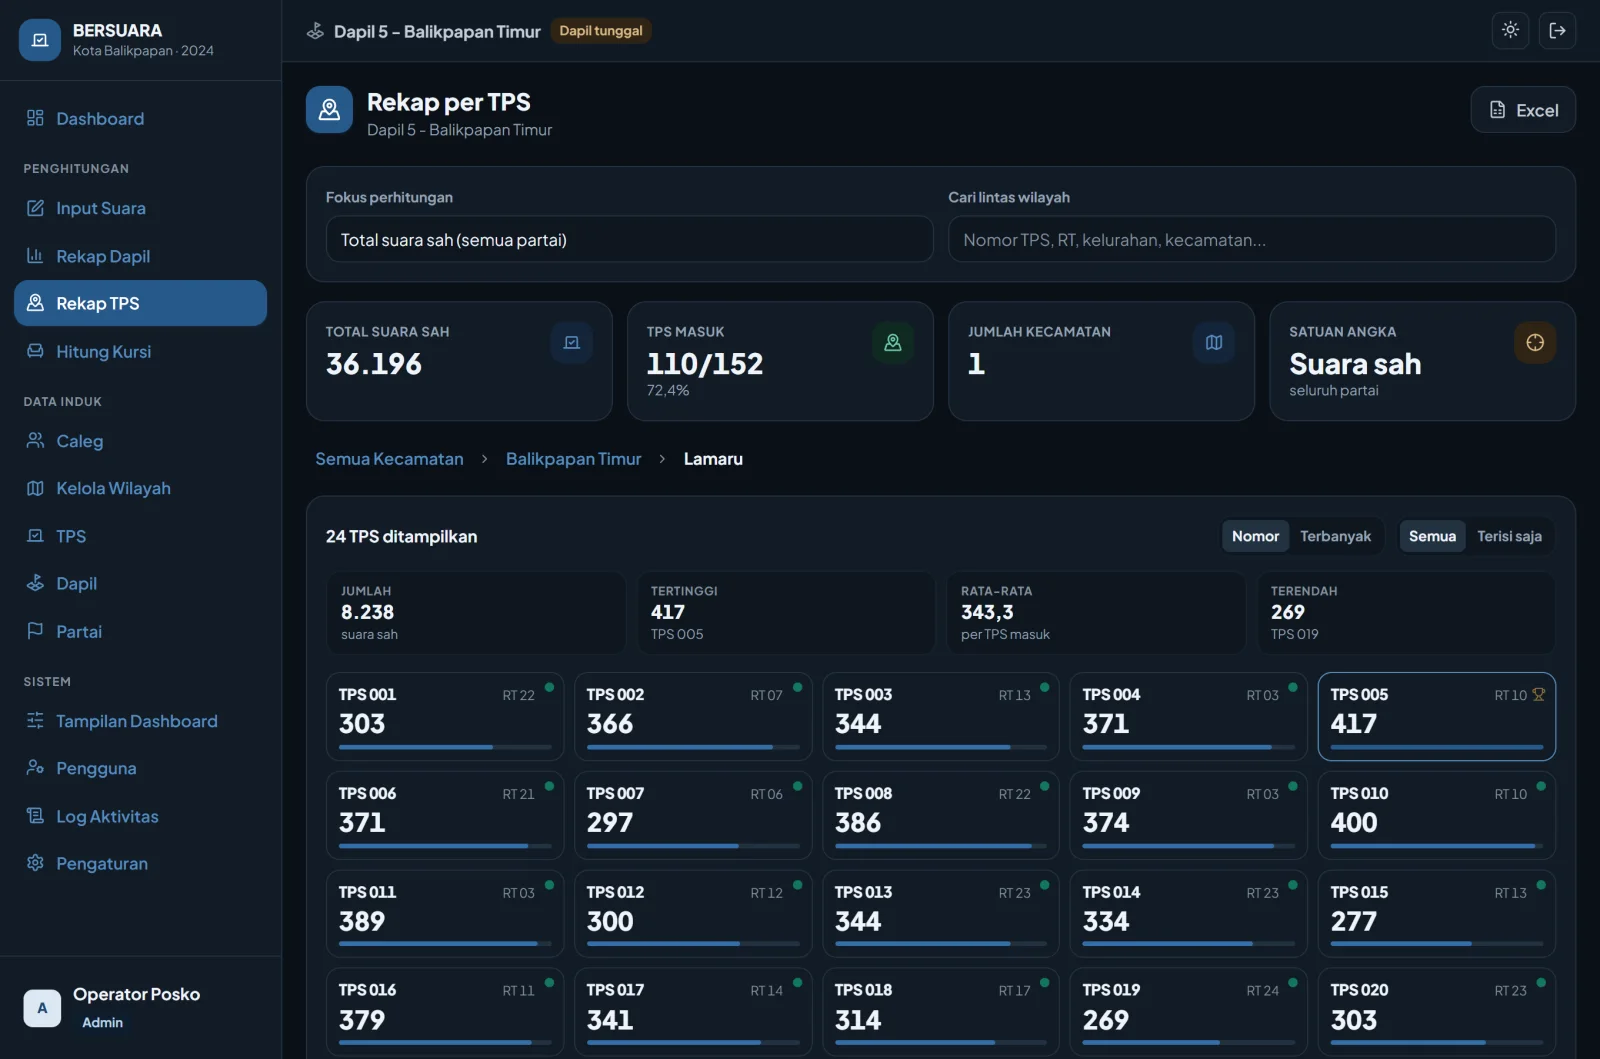1600x1059 pixels.
Task: Select Rekap TPS menu item
Action: point(140,303)
